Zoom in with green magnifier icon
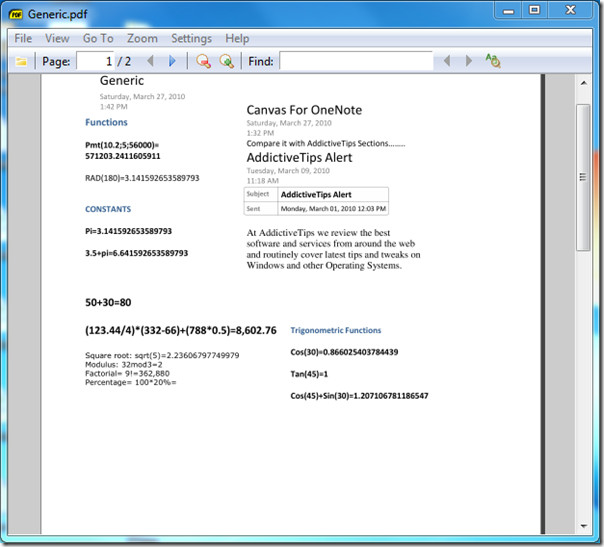The image size is (604, 547). tap(226, 61)
